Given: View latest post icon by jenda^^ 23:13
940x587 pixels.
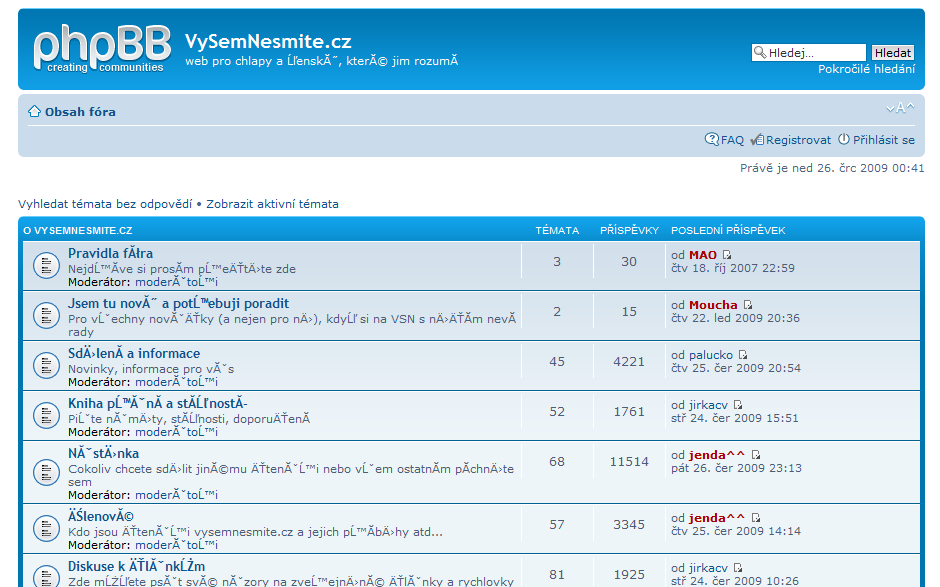Looking at the screenshot, I should (x=755, y=455).
